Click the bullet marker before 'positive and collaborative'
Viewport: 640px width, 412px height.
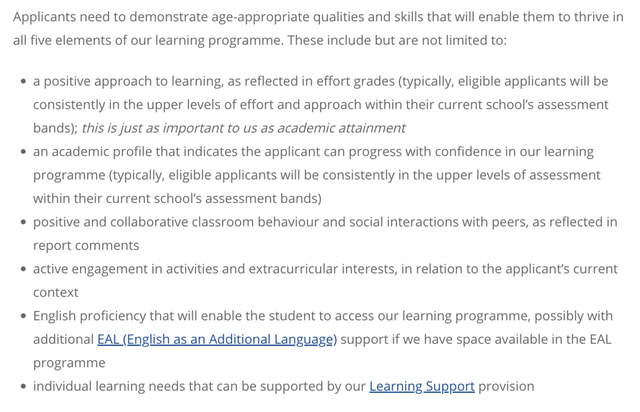[x=23, y=223]
